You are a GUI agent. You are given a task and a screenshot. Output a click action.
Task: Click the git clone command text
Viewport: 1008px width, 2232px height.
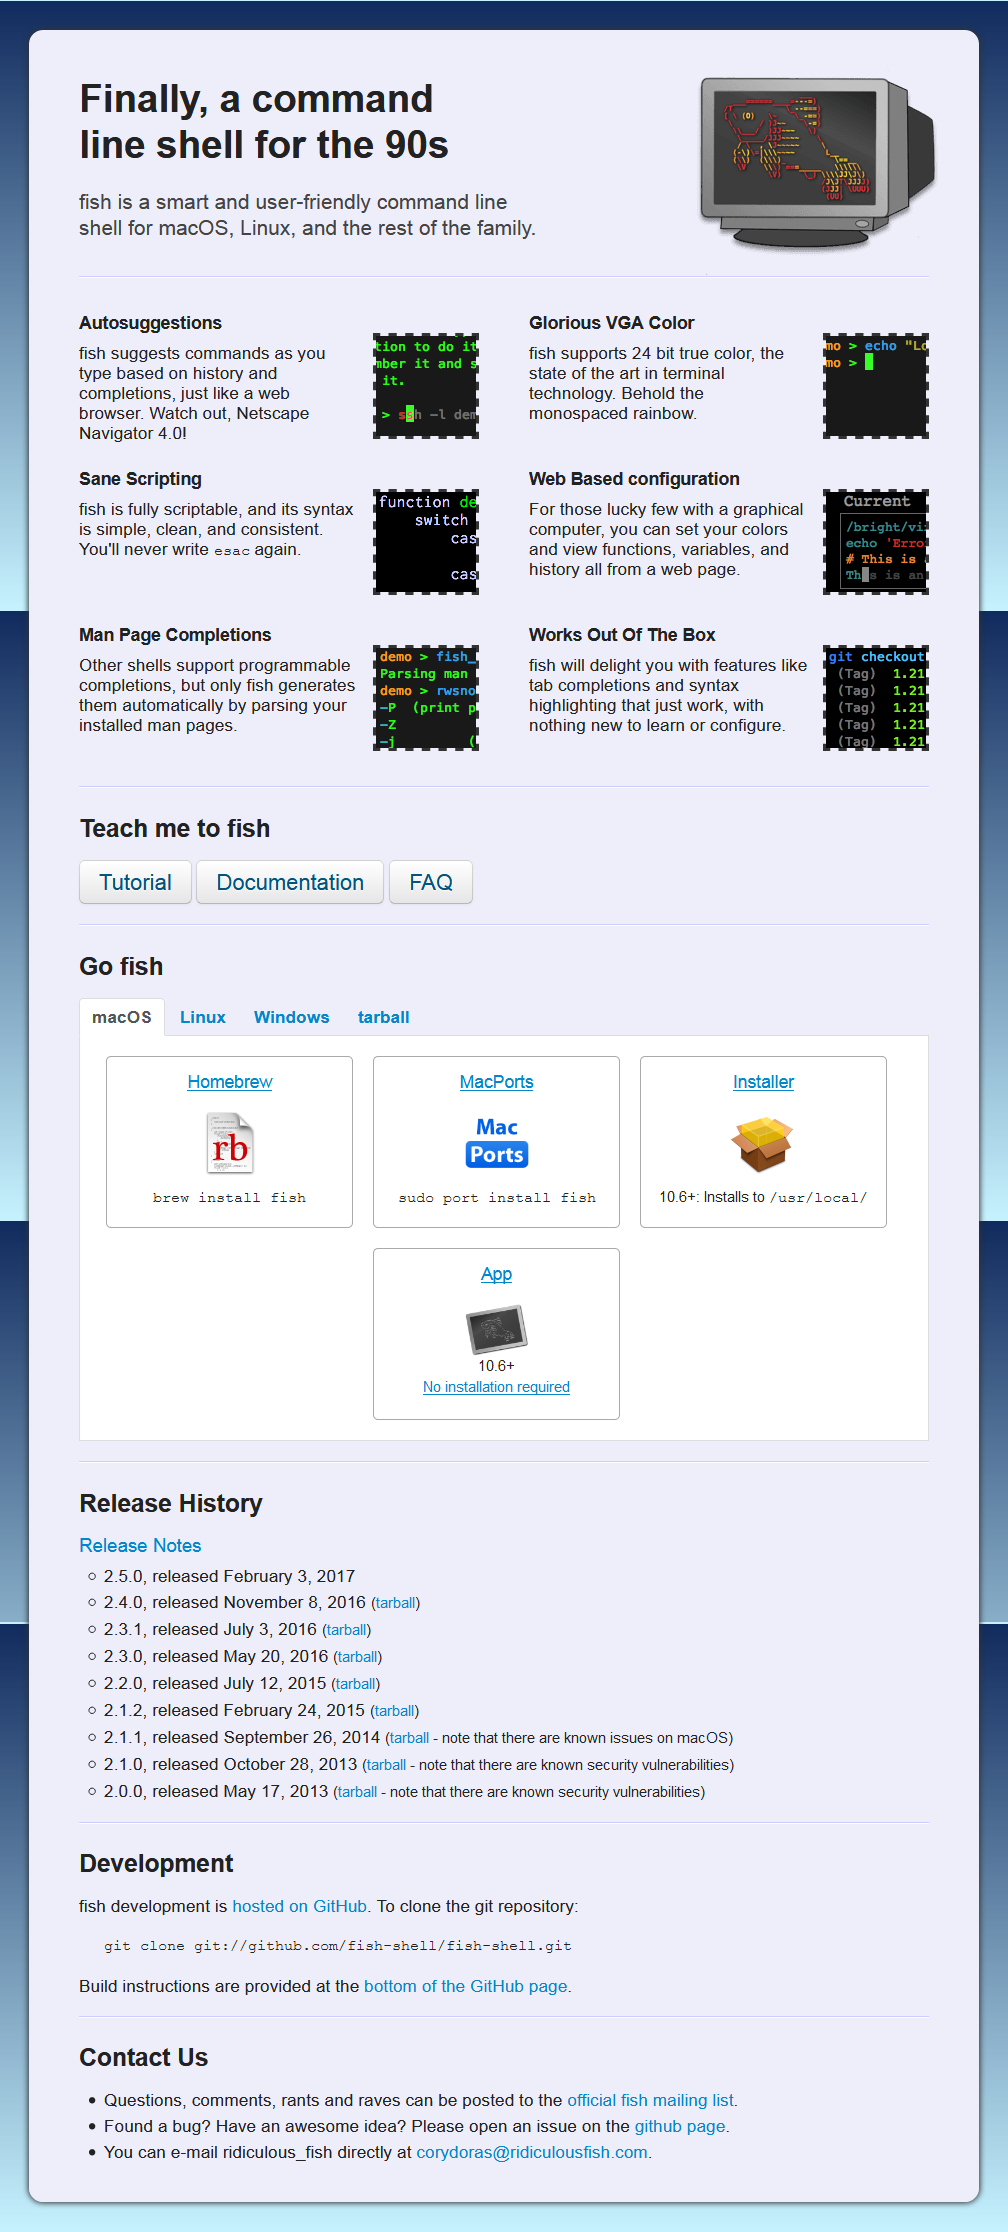click(x=338, y=1946)
